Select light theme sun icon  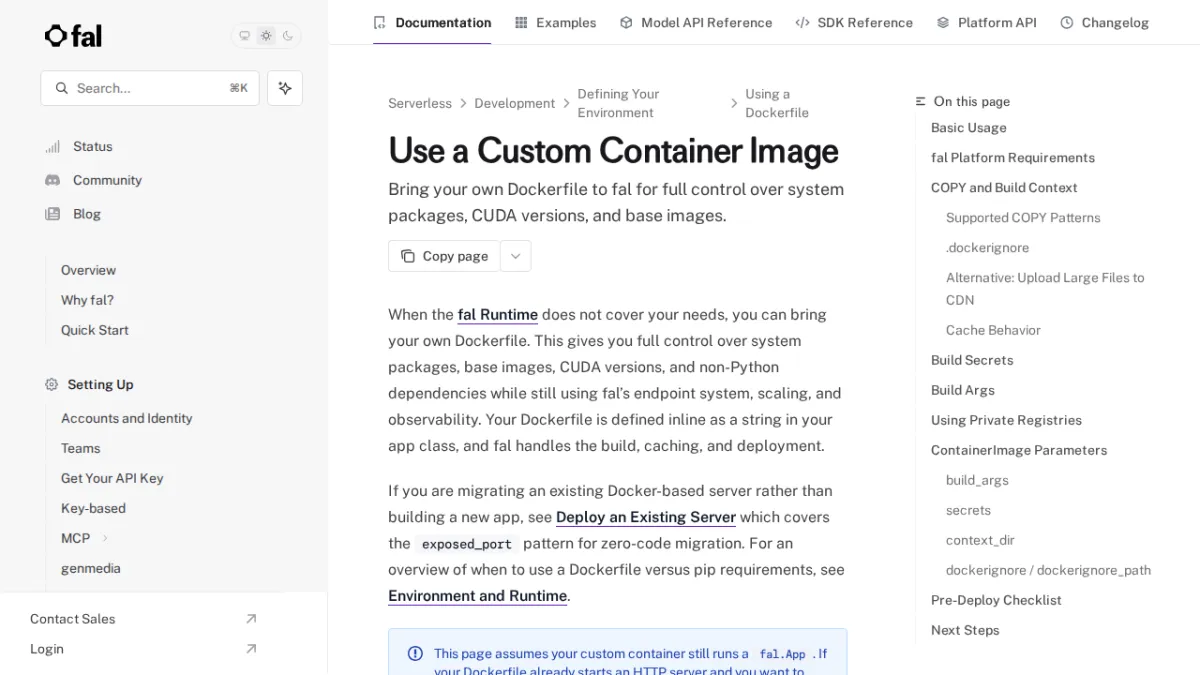(x=266, y=36)
